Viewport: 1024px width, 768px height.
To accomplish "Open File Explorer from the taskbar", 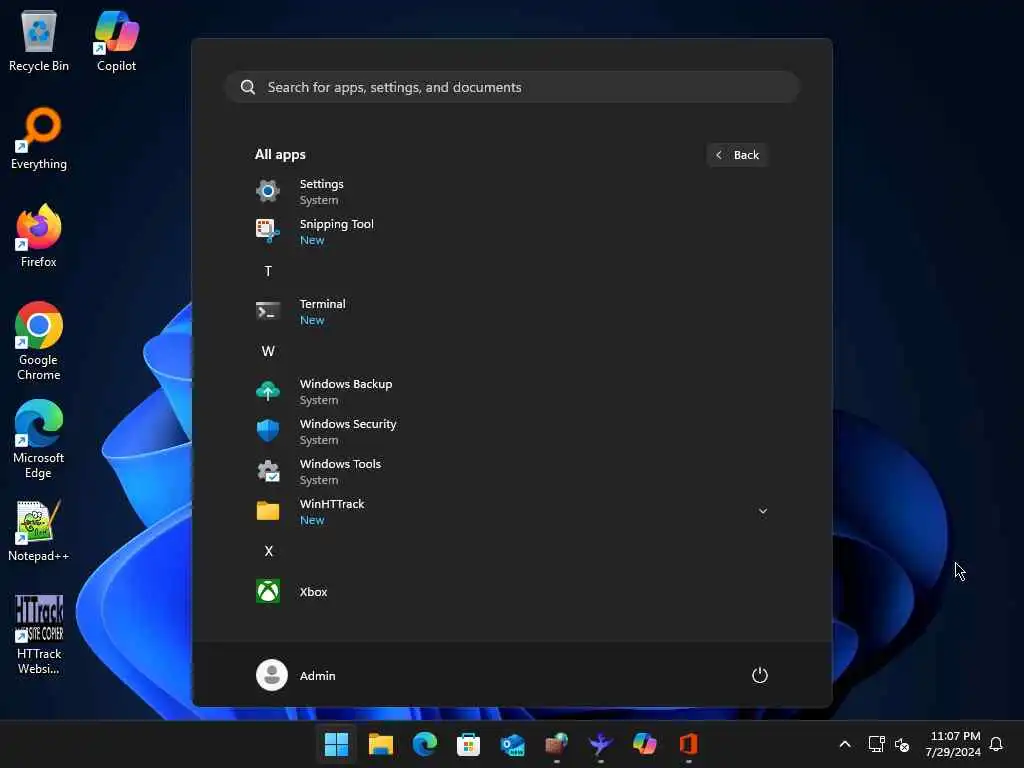I will 380,744.
